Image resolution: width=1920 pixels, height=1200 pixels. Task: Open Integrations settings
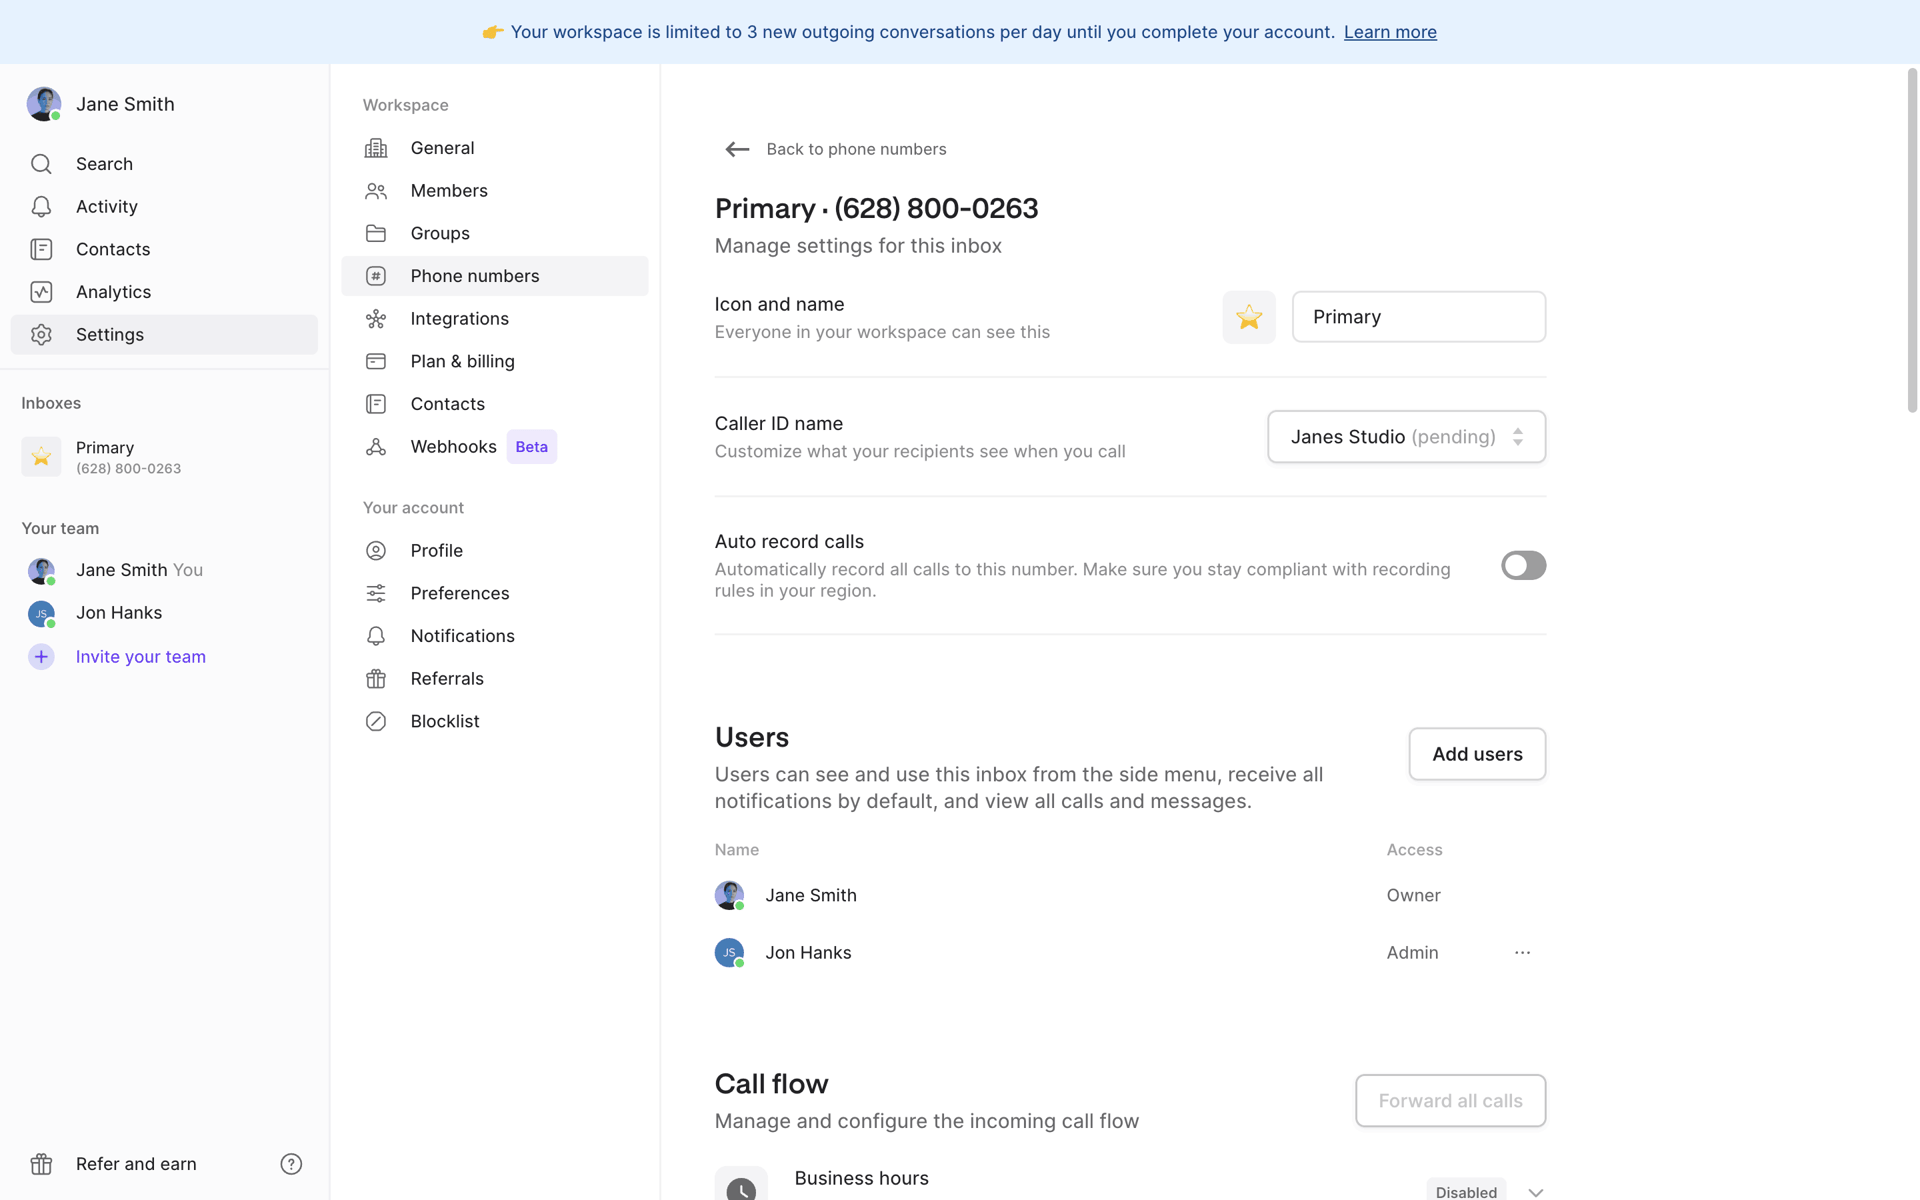click(x=494, y=319)
